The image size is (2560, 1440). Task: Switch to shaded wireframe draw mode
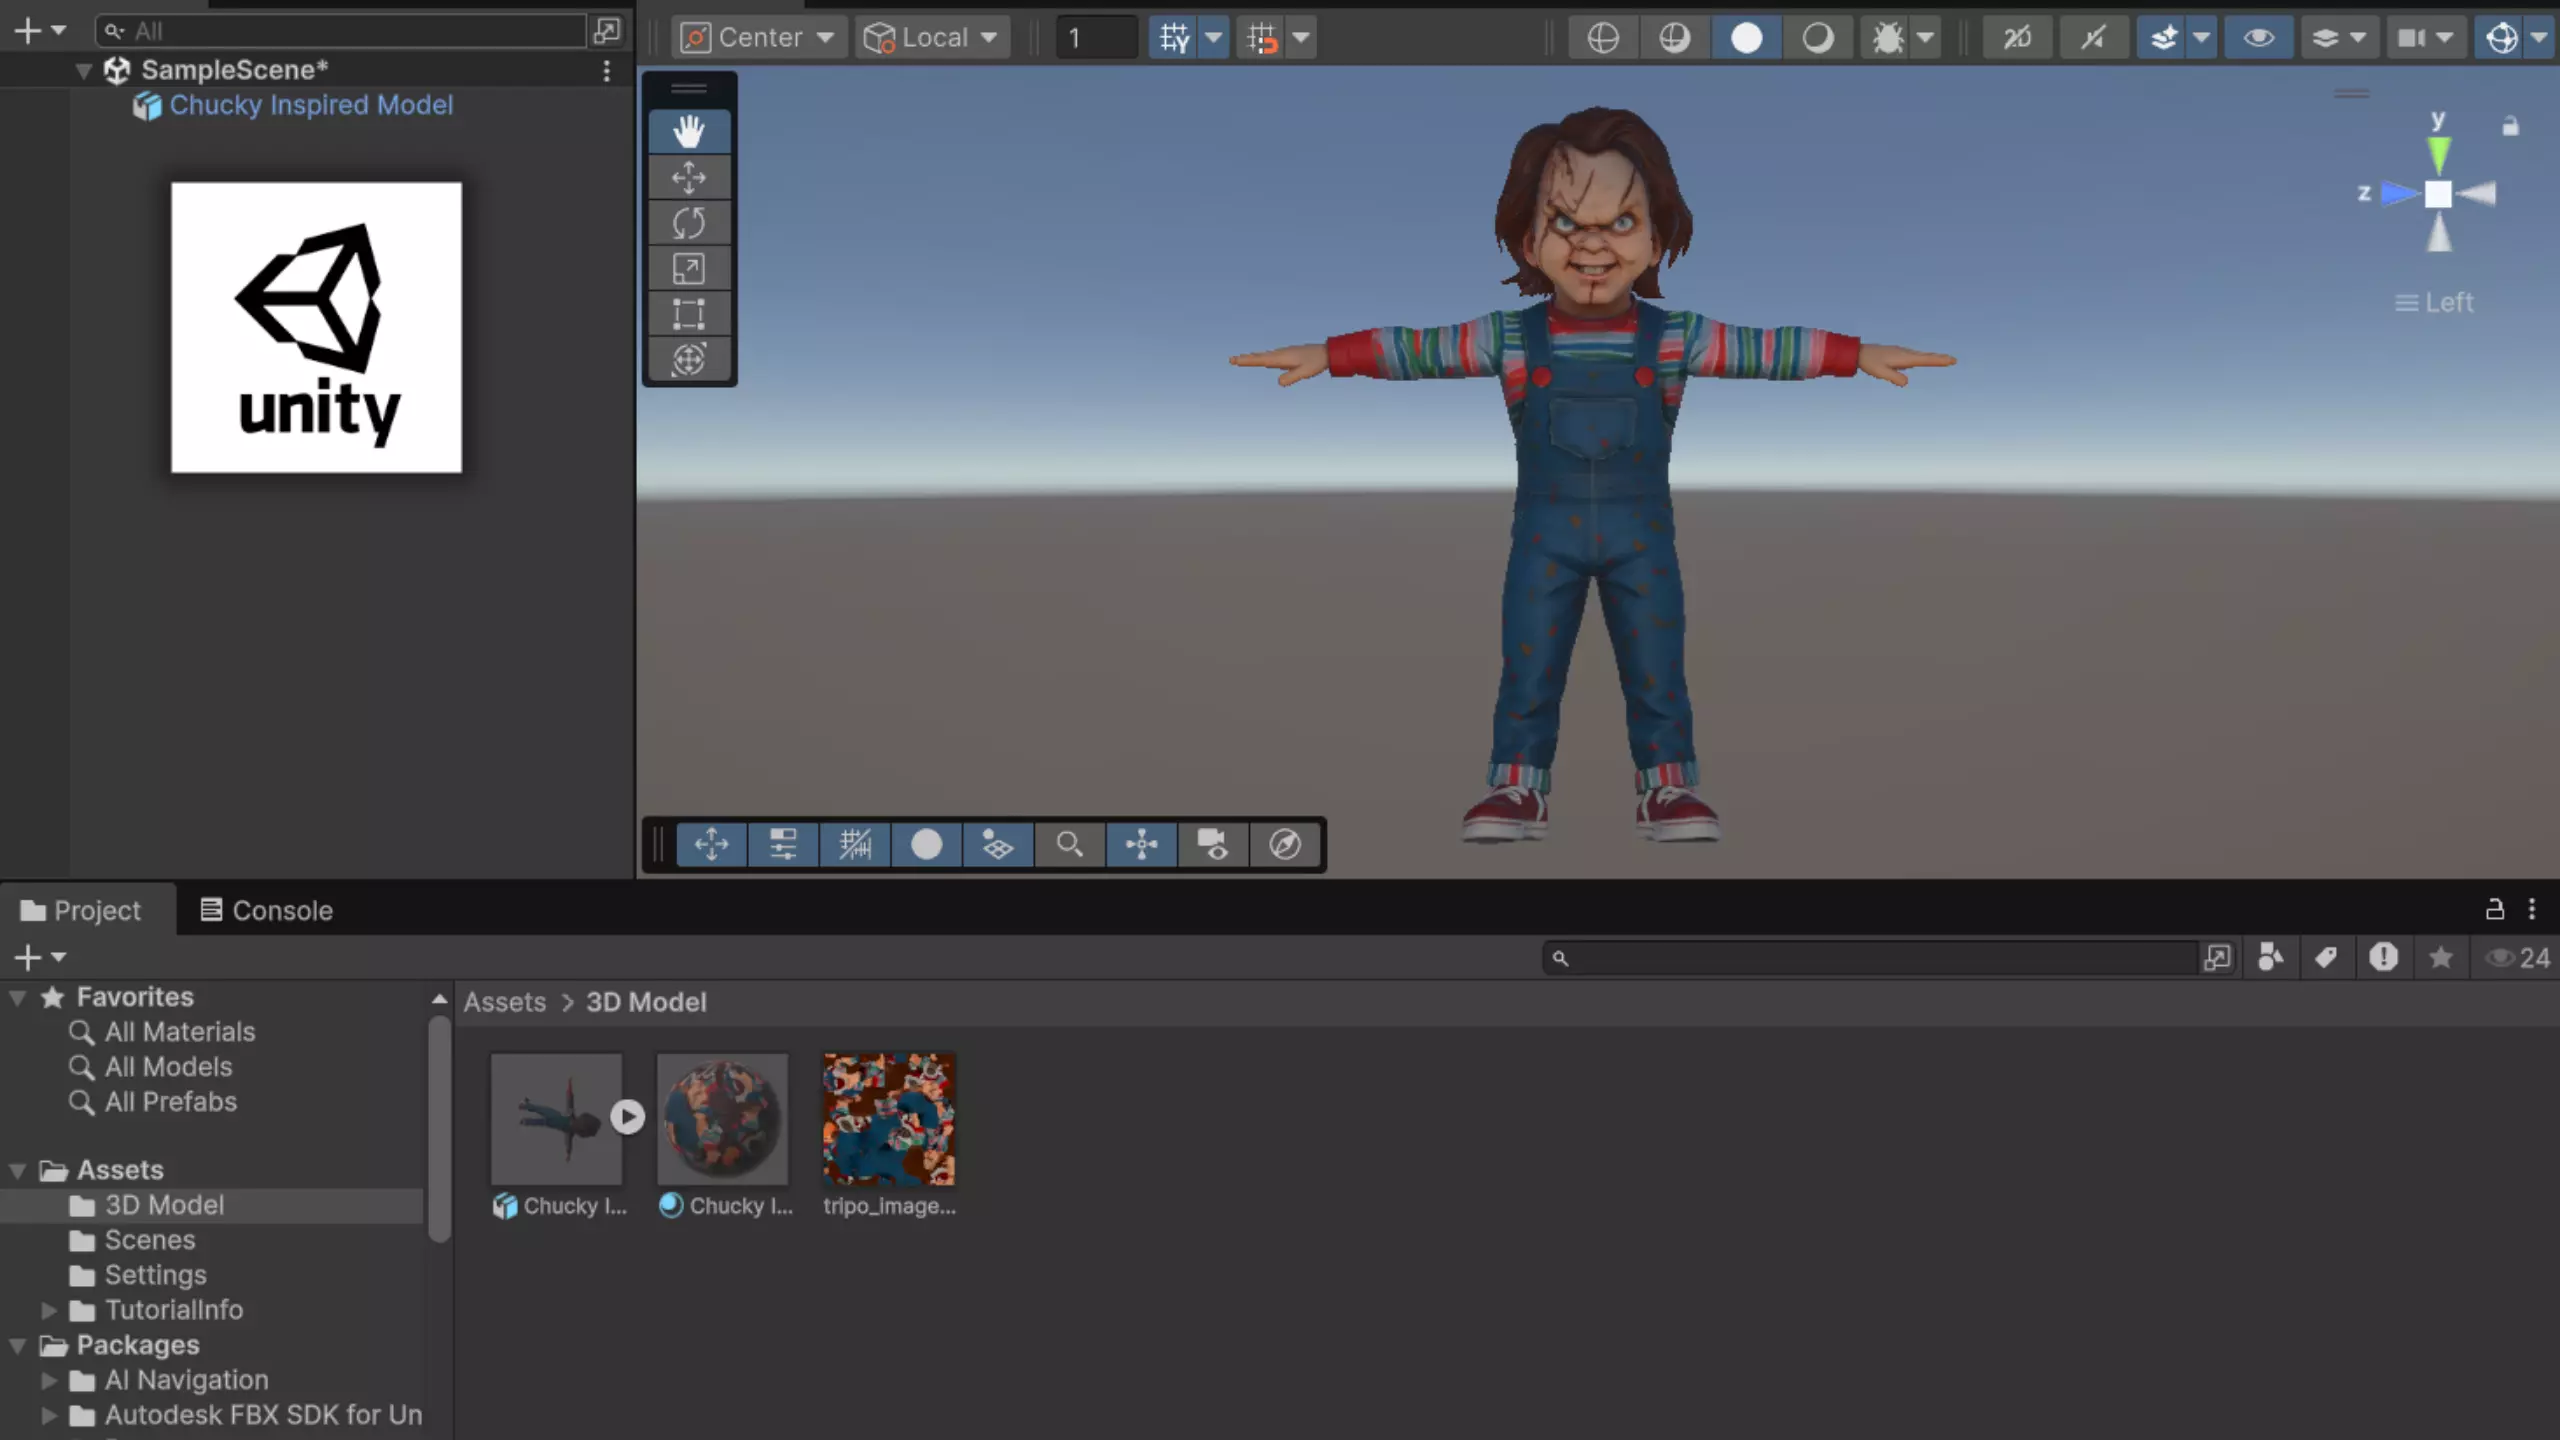1674,38
